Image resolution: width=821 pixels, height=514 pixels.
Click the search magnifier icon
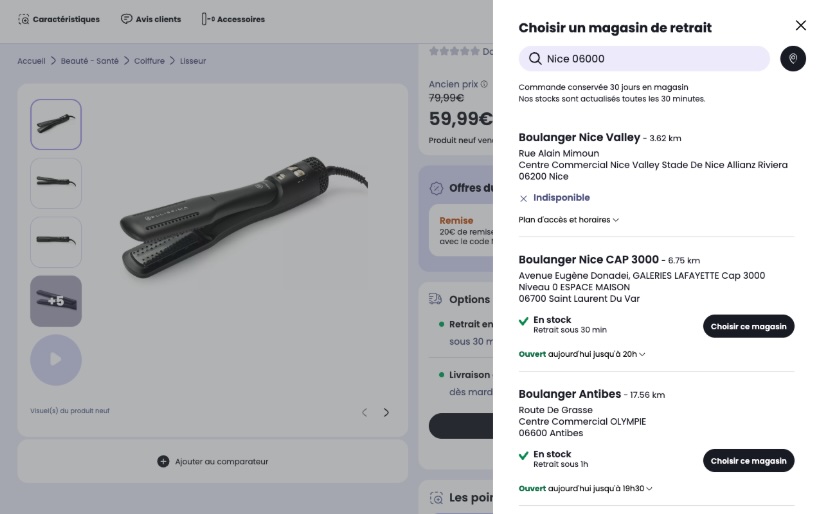pos(535,59)
